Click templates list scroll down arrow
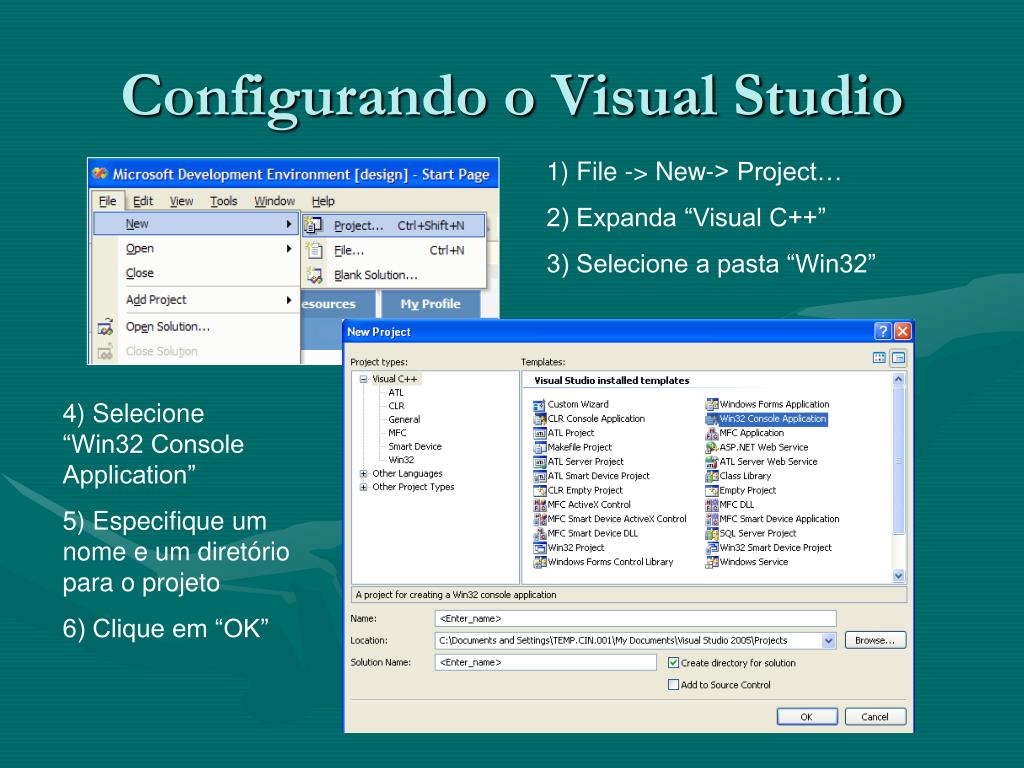Viewport: 1024px width, 768px height. [899, 576]
